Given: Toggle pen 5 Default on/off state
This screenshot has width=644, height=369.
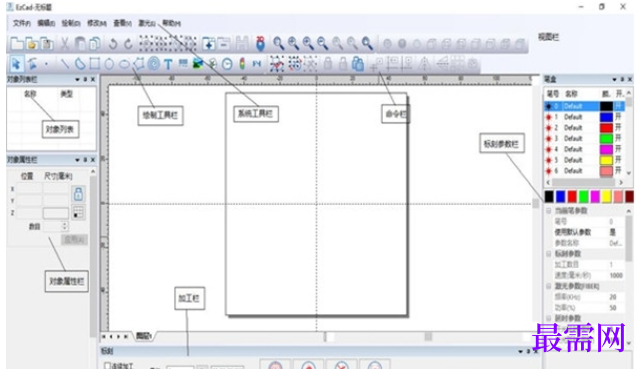Looking at the screenshot, I should pyautogui.click(x=618, y=159).
